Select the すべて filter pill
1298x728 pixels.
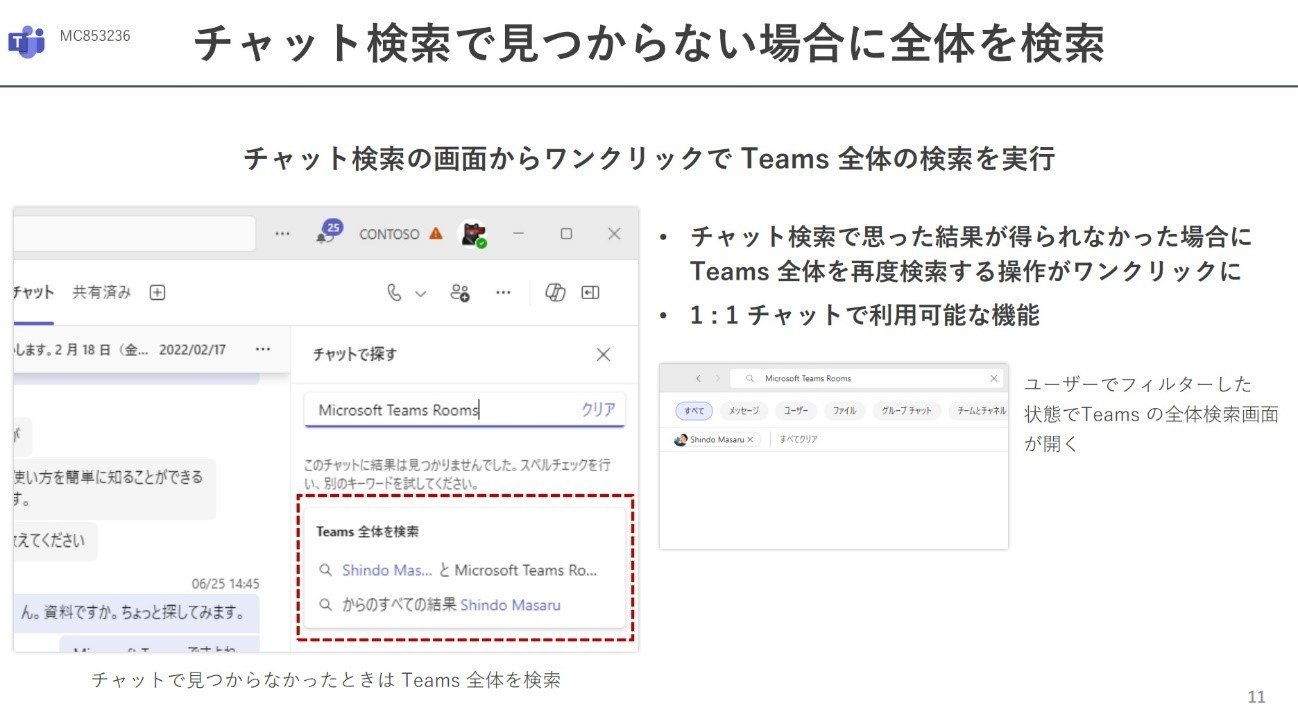[x=694, y=410]
